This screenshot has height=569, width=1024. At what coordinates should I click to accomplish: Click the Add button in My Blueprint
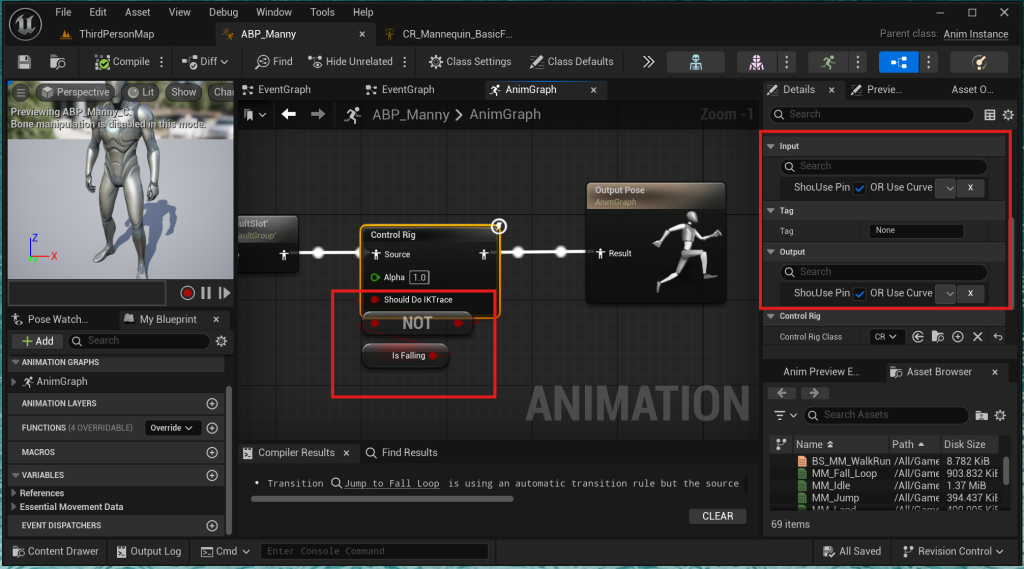click(37, 341)
